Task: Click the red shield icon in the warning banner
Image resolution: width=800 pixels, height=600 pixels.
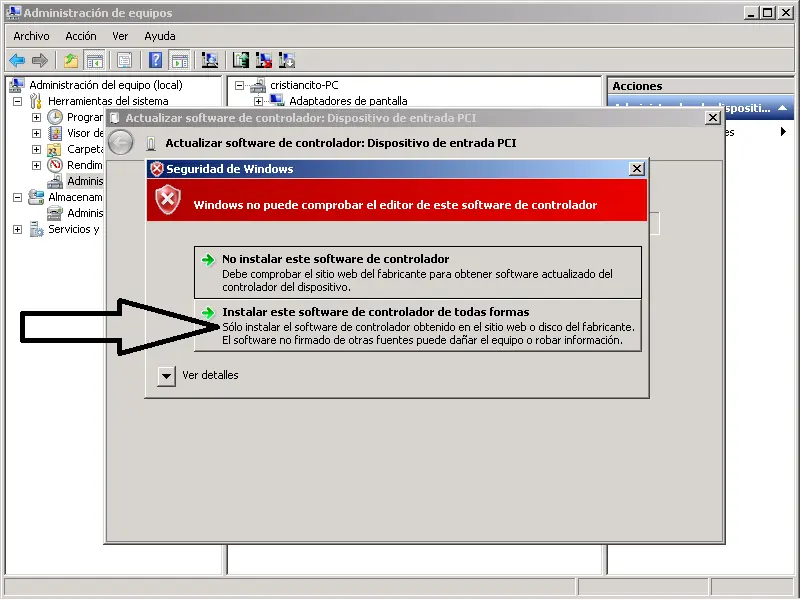Action: coord(168,199)
